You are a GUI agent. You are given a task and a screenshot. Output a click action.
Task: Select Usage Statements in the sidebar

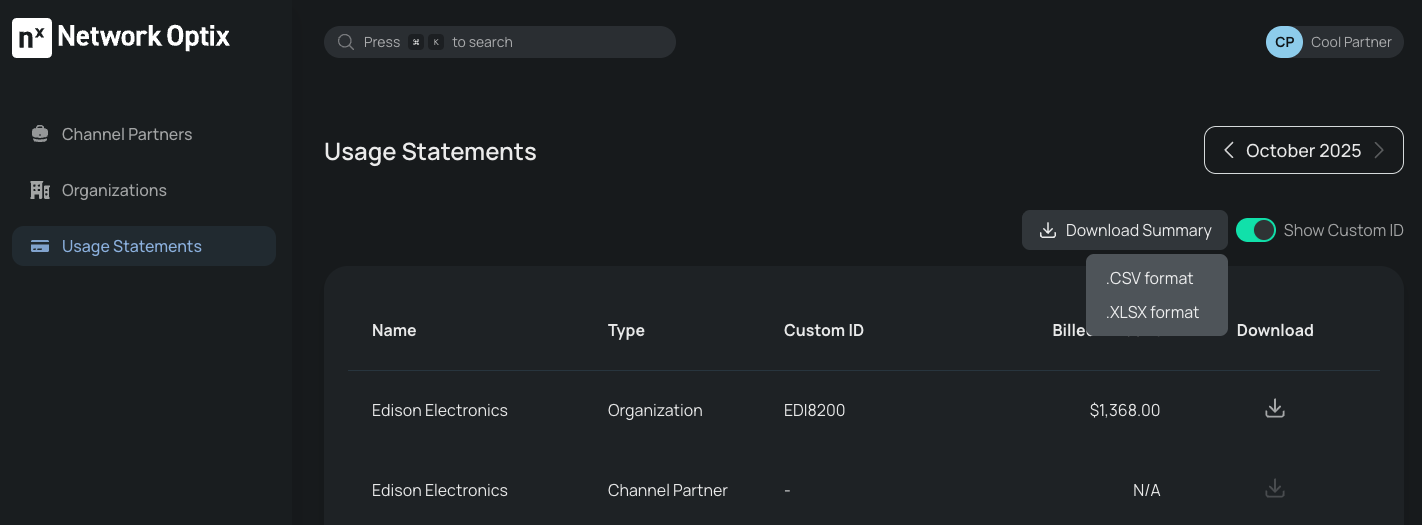click(144, 246)
